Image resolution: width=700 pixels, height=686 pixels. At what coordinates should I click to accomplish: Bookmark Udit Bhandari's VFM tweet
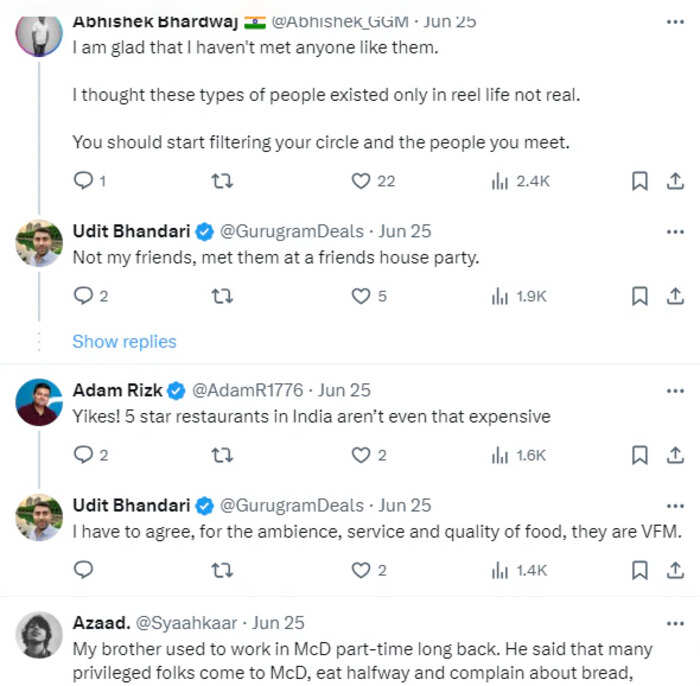[639, 570]
